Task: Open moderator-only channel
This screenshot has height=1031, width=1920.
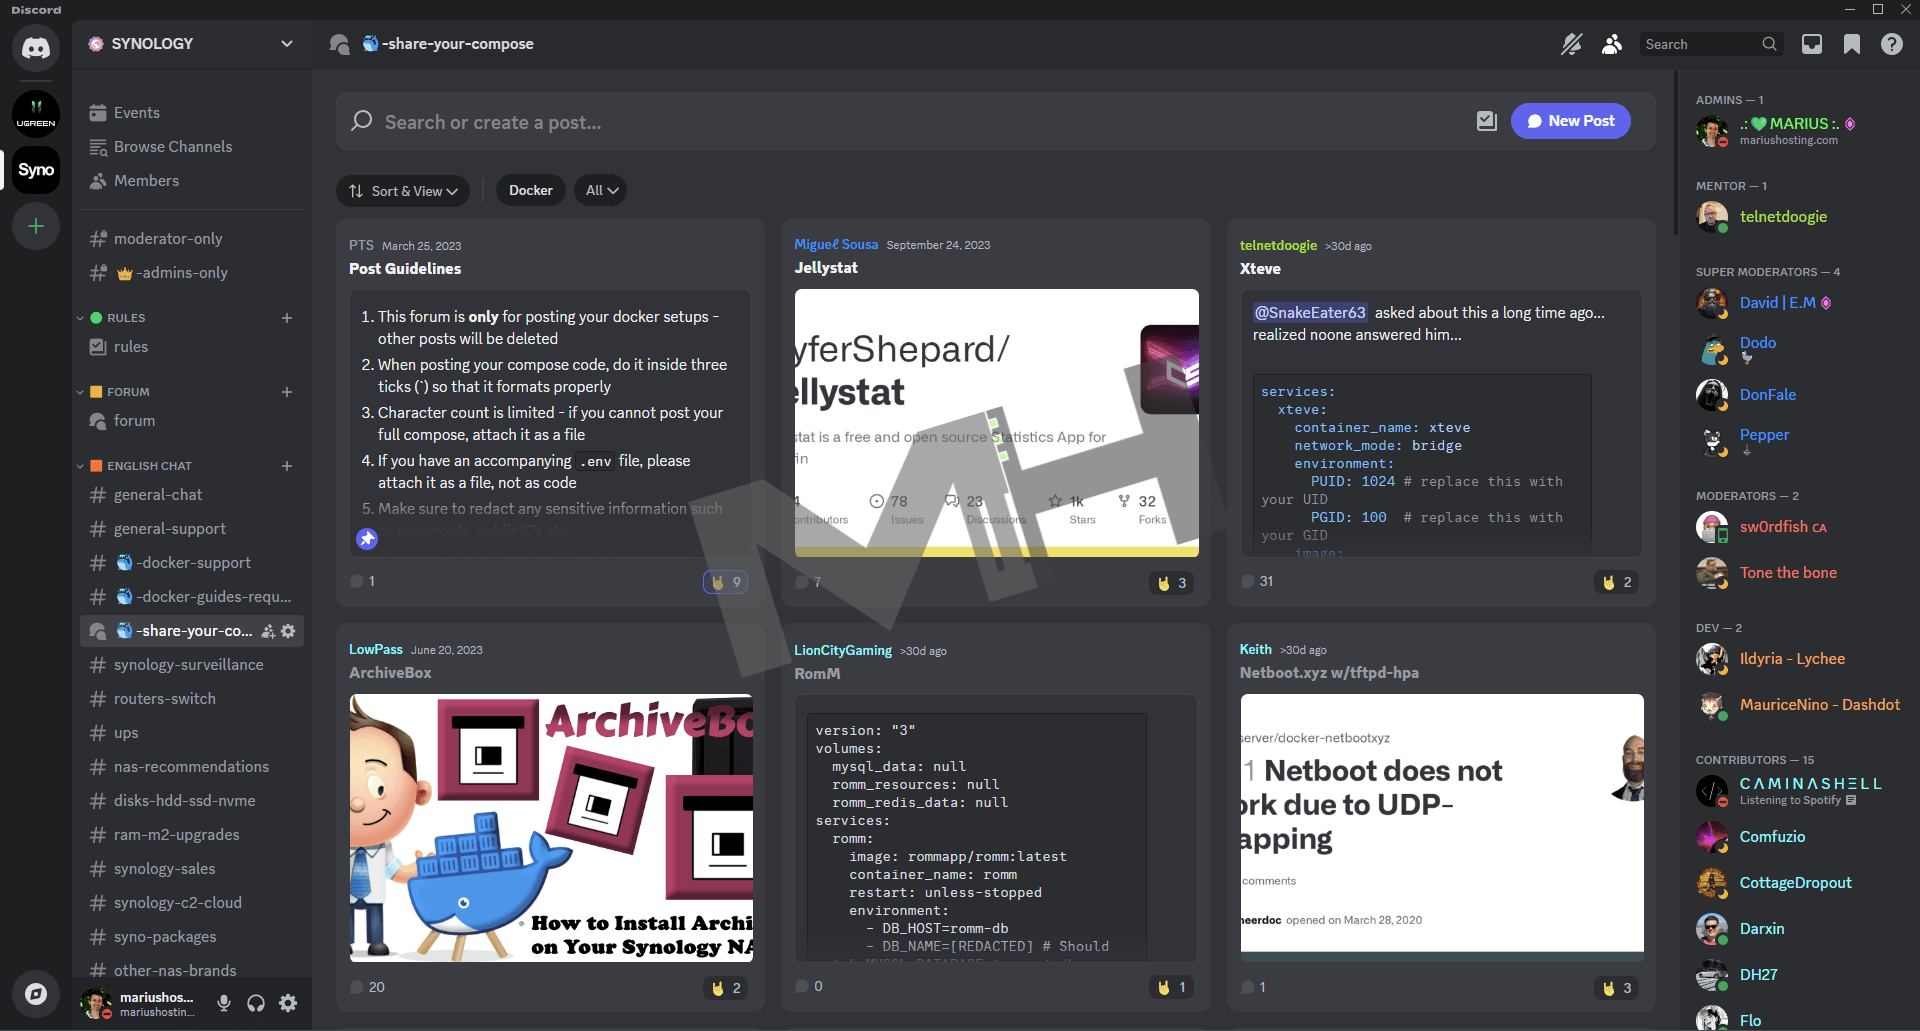Action: coord(192,239)
